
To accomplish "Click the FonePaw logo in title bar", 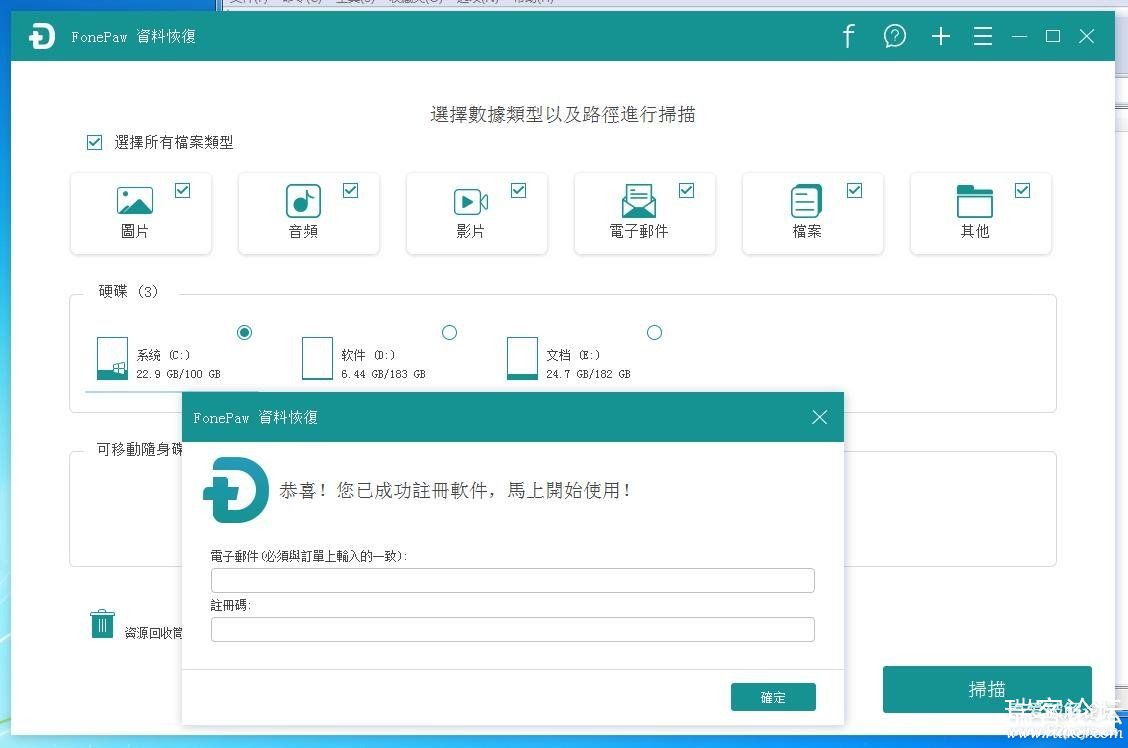I will pyautogui.click(x=42, y=36).
